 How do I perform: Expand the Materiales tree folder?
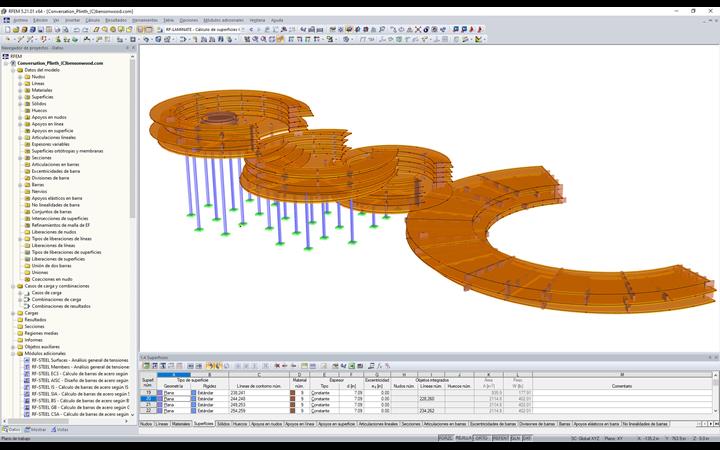point(20,90)
